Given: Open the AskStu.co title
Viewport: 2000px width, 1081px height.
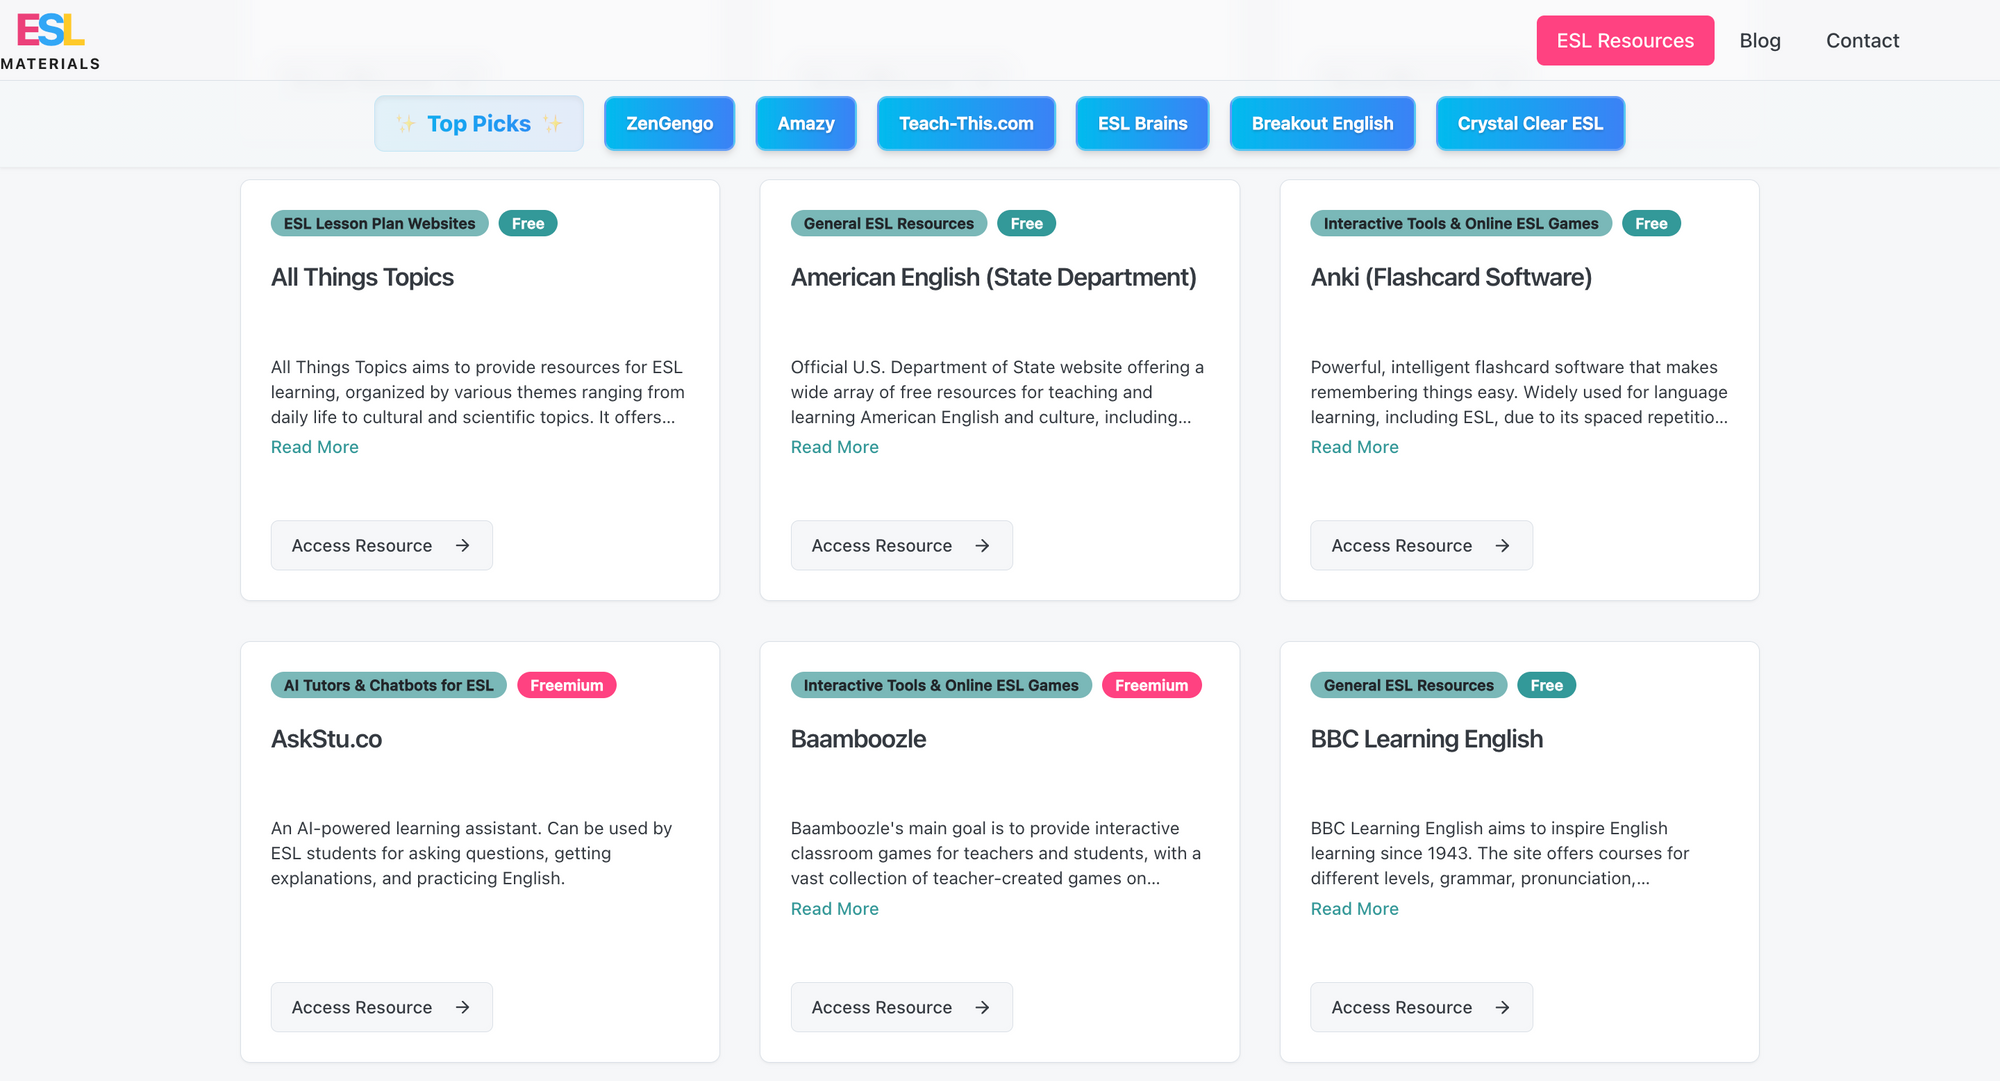Looking at the screenshot, I should point(326,739).
